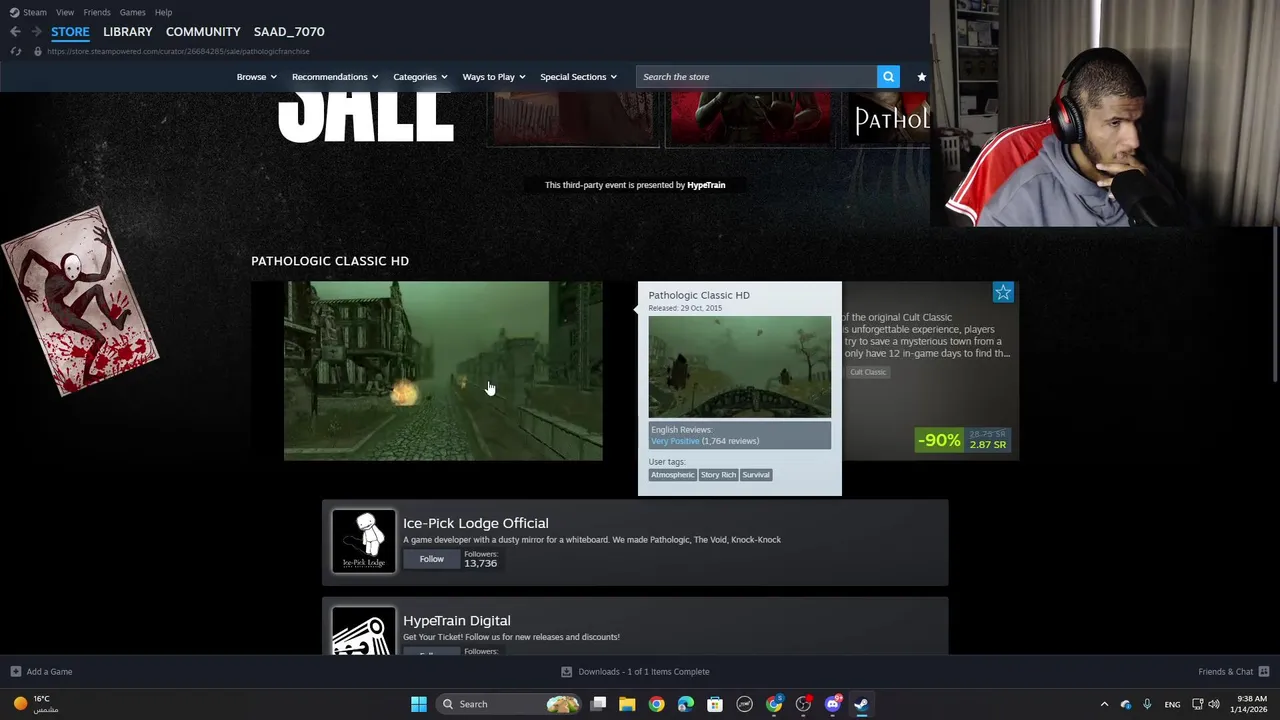This screenshot has width=1280, height=720.
Task: Show hidden system tray icons
Action: (1104, 704)
